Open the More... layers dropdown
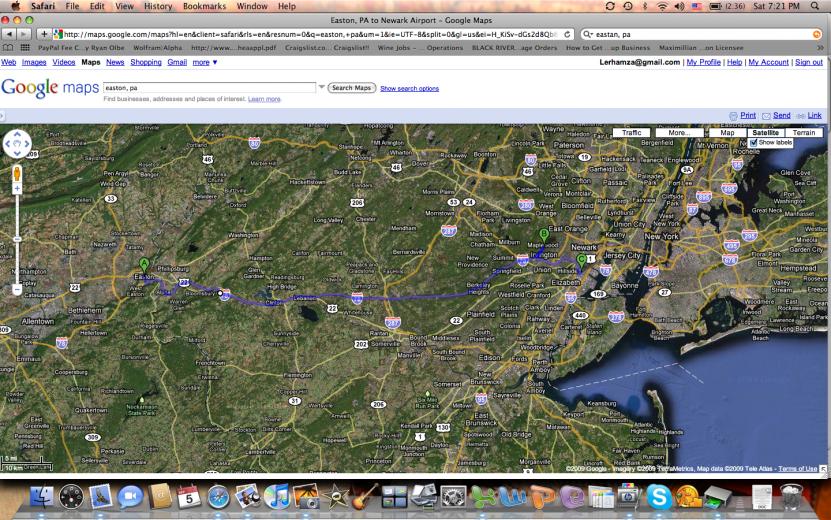The image size is (831, 520). 679,132
